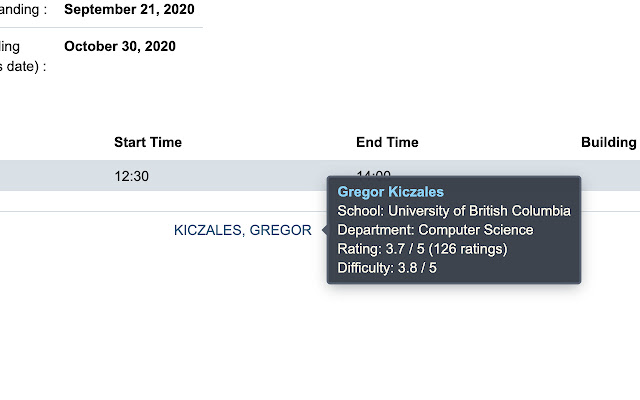This screenshot has width=640, height=400.
Task: Click the Building column header
Action: click(608, 143)
